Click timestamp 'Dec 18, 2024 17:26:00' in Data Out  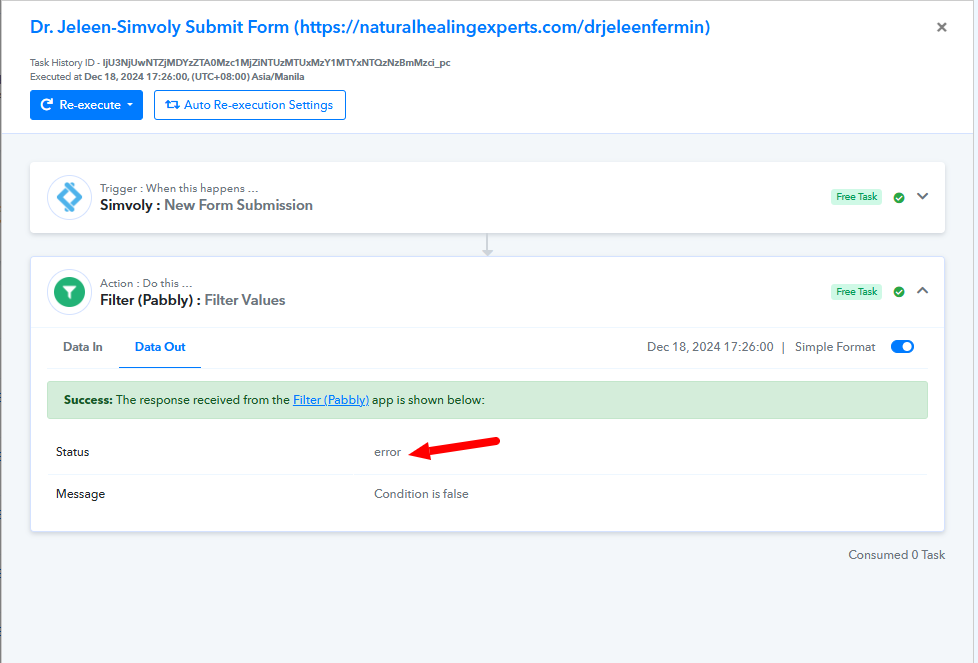point(710,347)
